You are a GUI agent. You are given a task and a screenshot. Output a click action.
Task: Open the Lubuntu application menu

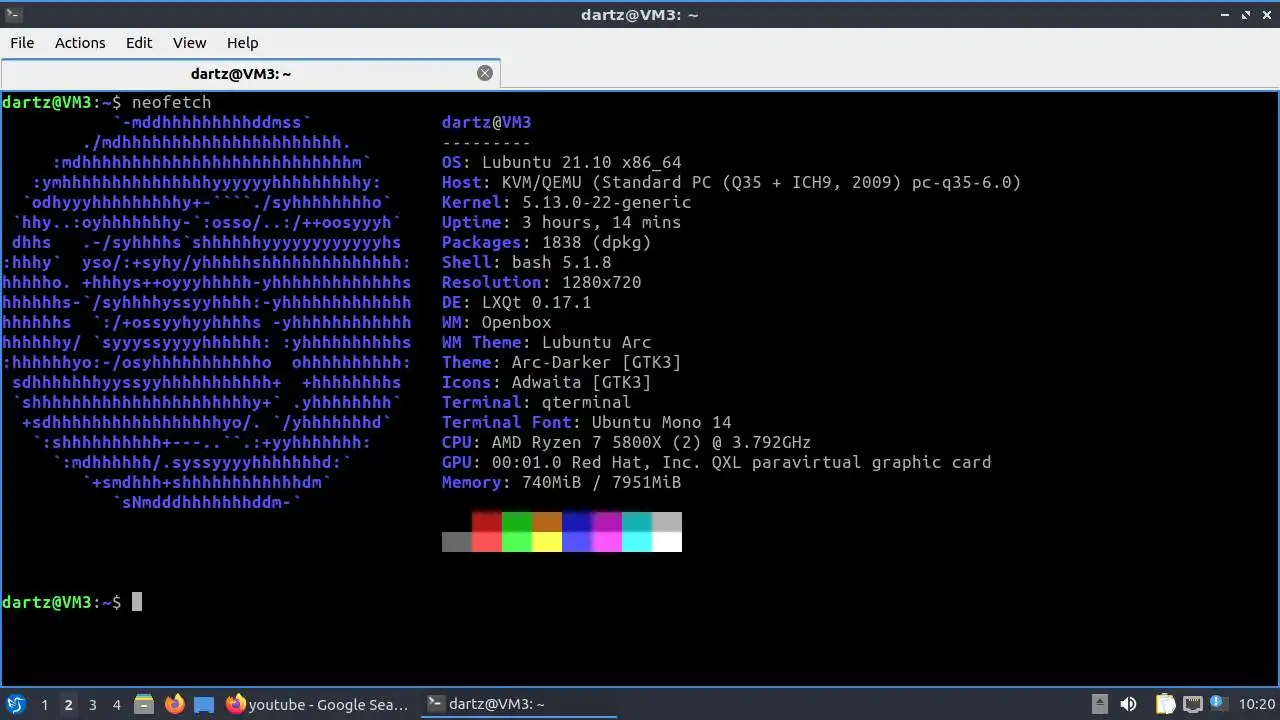point(15,704)
